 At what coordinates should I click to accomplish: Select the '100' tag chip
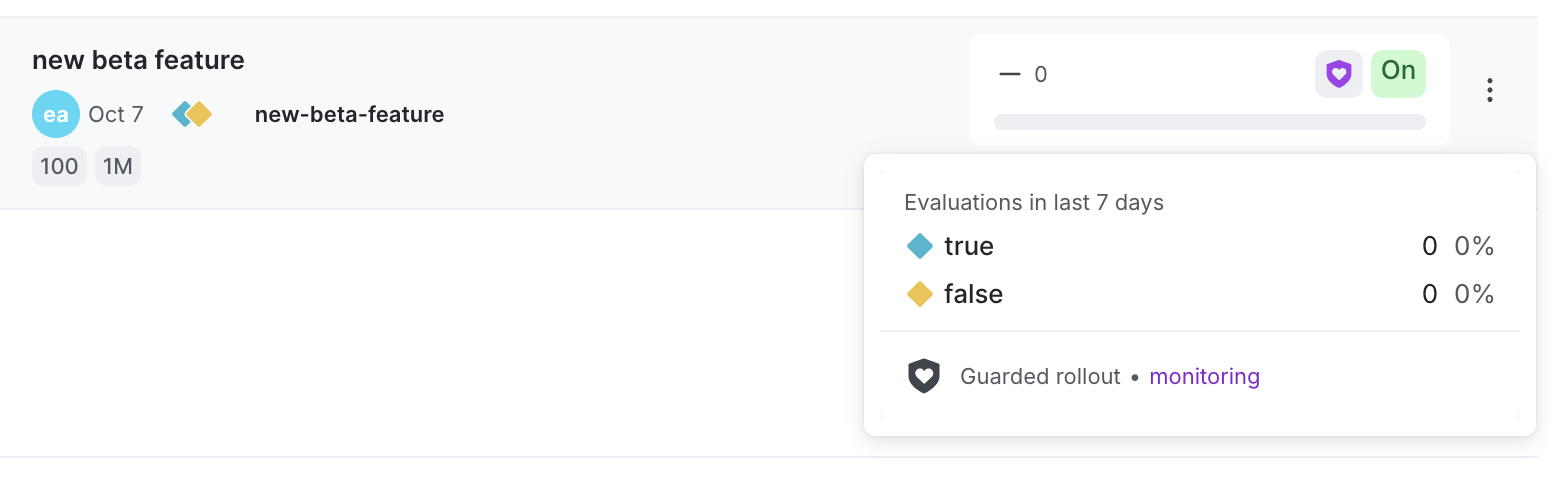(59, 166)
